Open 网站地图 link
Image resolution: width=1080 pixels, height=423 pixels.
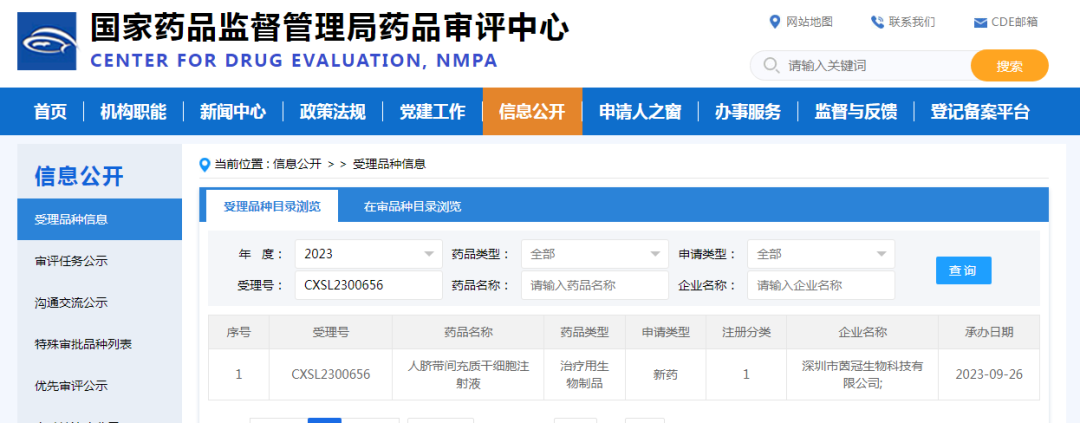point(810,22)
